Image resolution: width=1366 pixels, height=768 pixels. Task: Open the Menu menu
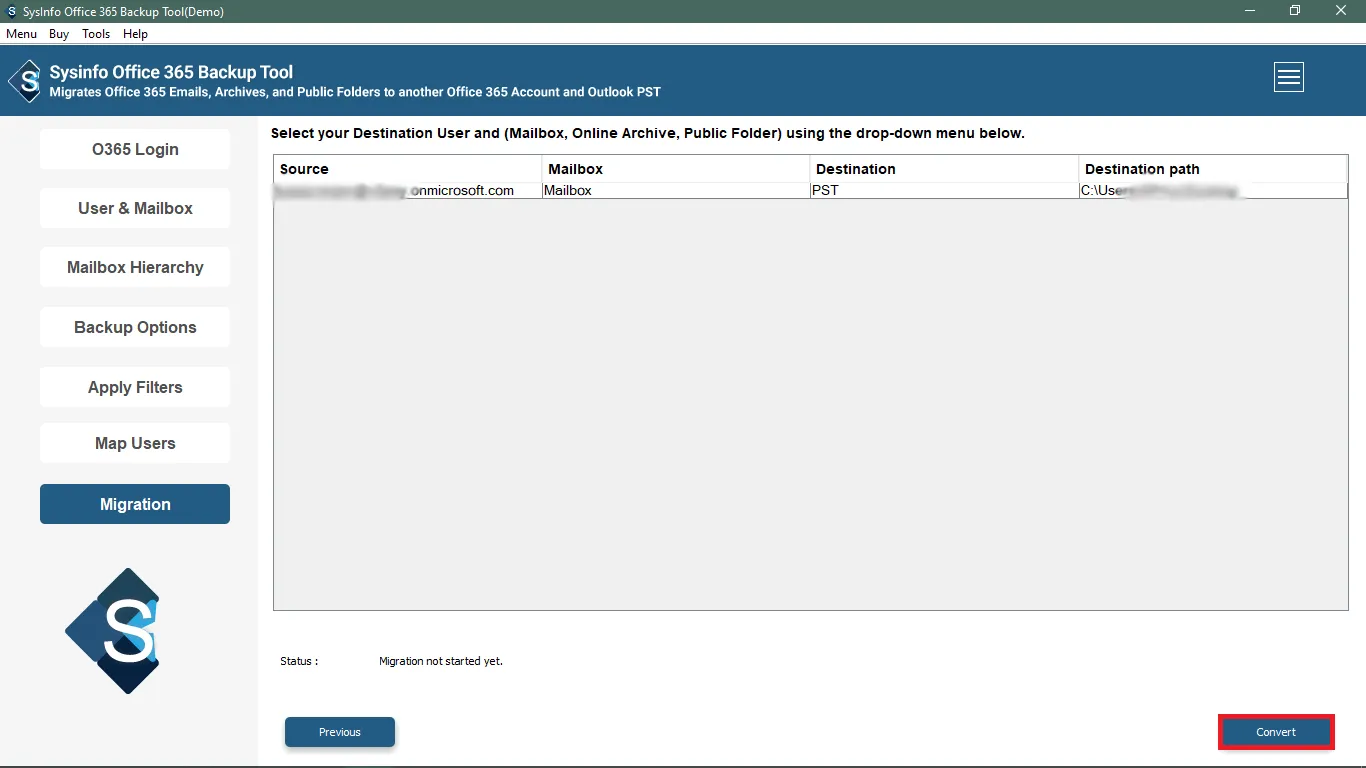(21, 34)
